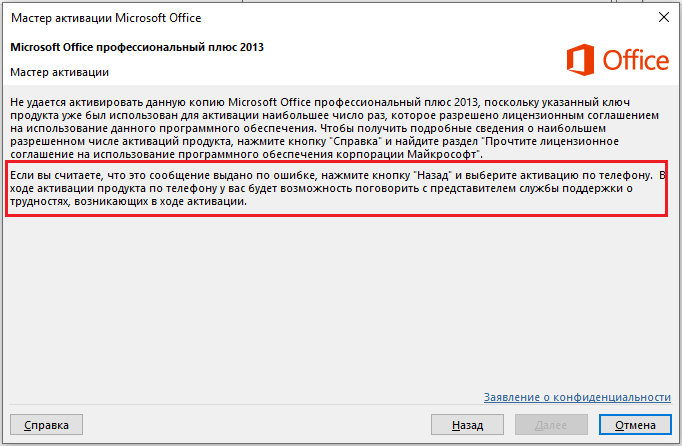
Task: Click the Мастер активации subtitle text
Action: pyautogui.click(x=60, y=72)
